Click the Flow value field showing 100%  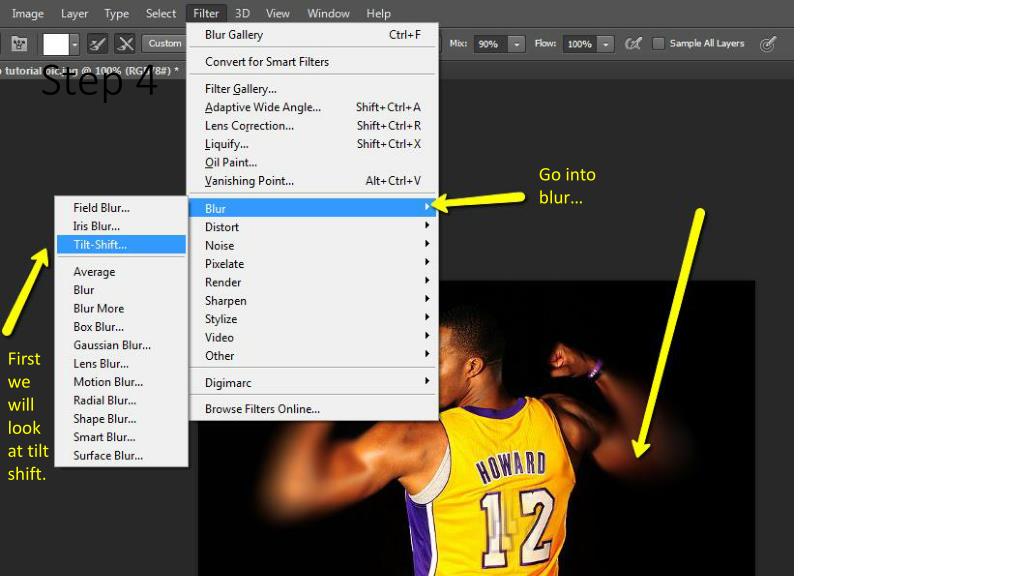(x=580, y=44)
